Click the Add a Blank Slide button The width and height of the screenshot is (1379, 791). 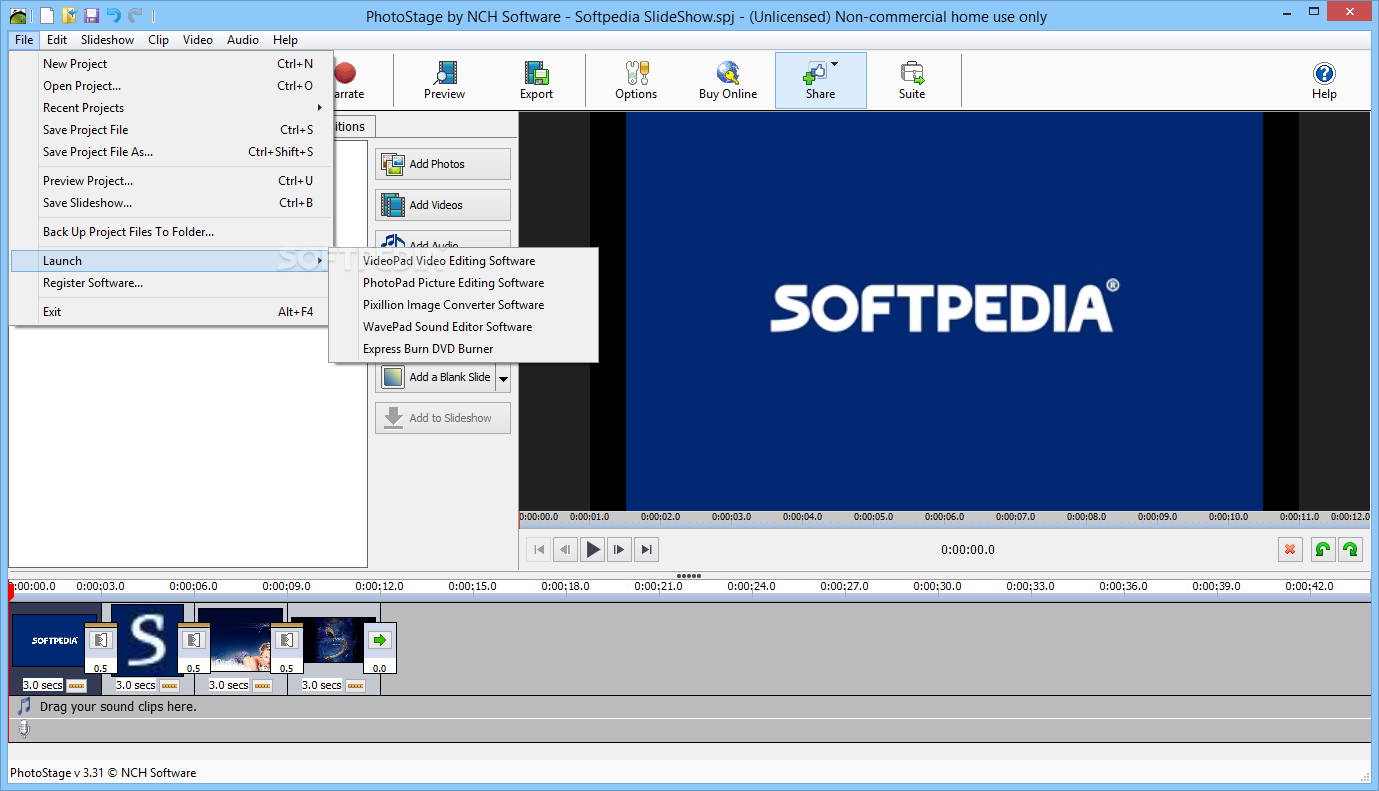[436, 378]
